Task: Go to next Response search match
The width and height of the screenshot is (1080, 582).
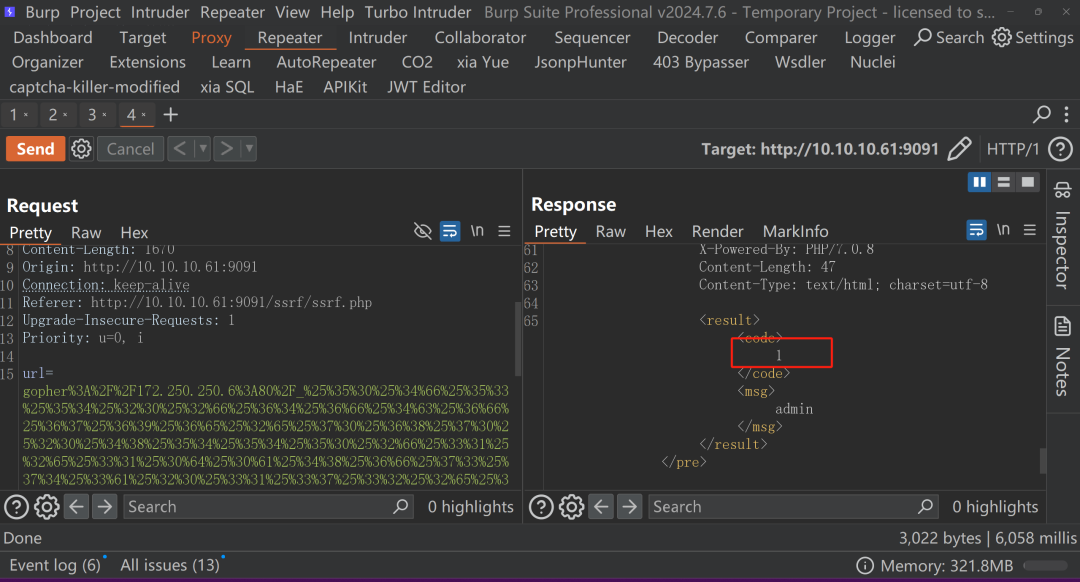Action: point(630,507)
